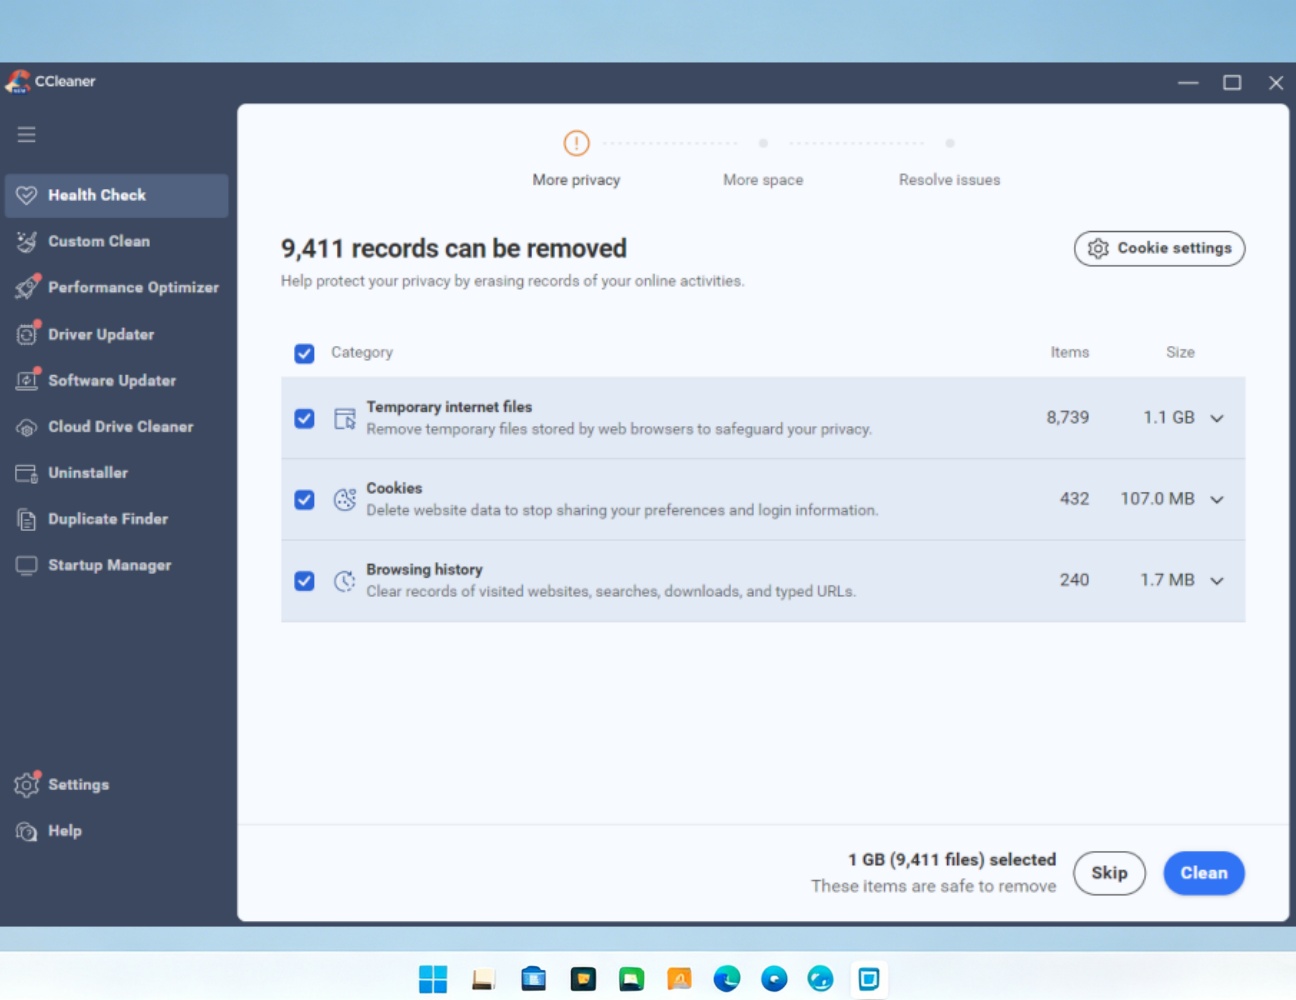1296x1000 pixels.
Task: Click the Items column header
Action: tap(1069, 352)
